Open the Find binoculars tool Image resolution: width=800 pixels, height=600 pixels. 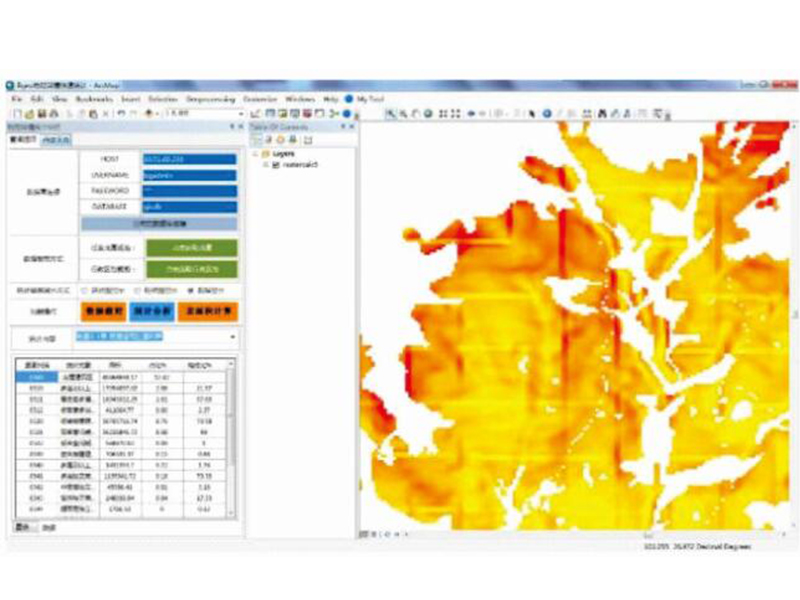(x=602, y=113)
